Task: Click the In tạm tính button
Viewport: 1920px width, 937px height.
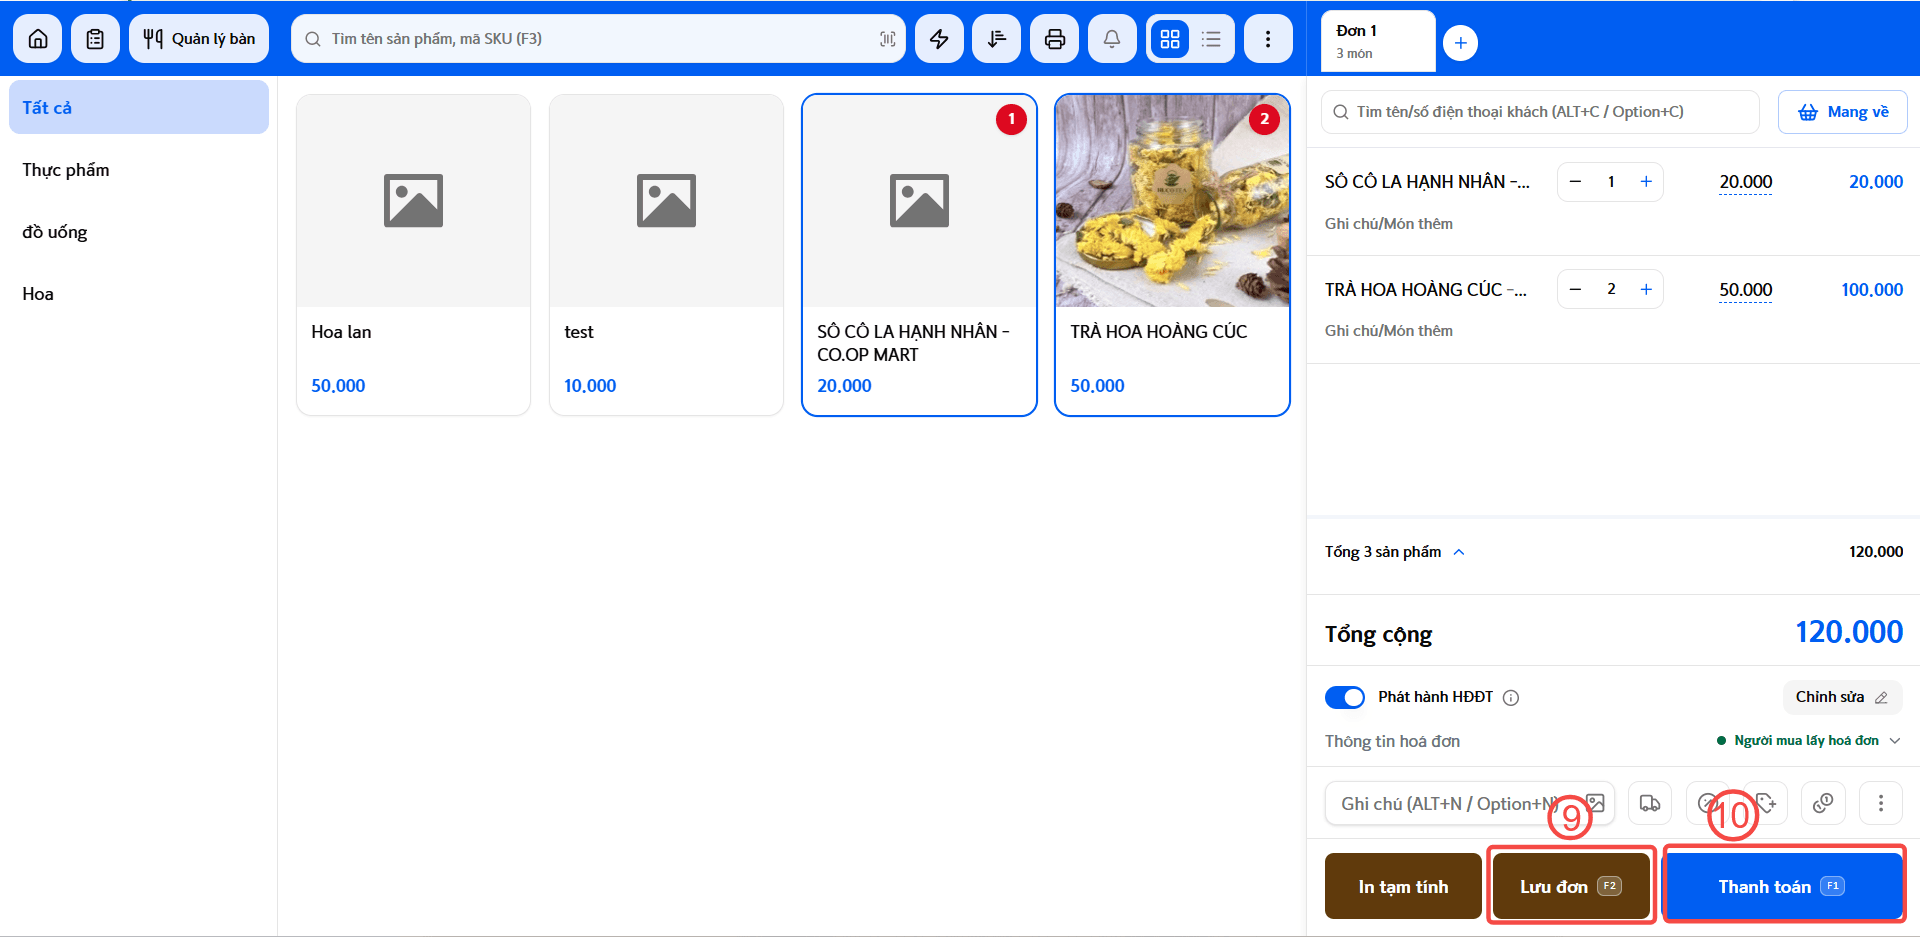Action: coord(1403,886)
